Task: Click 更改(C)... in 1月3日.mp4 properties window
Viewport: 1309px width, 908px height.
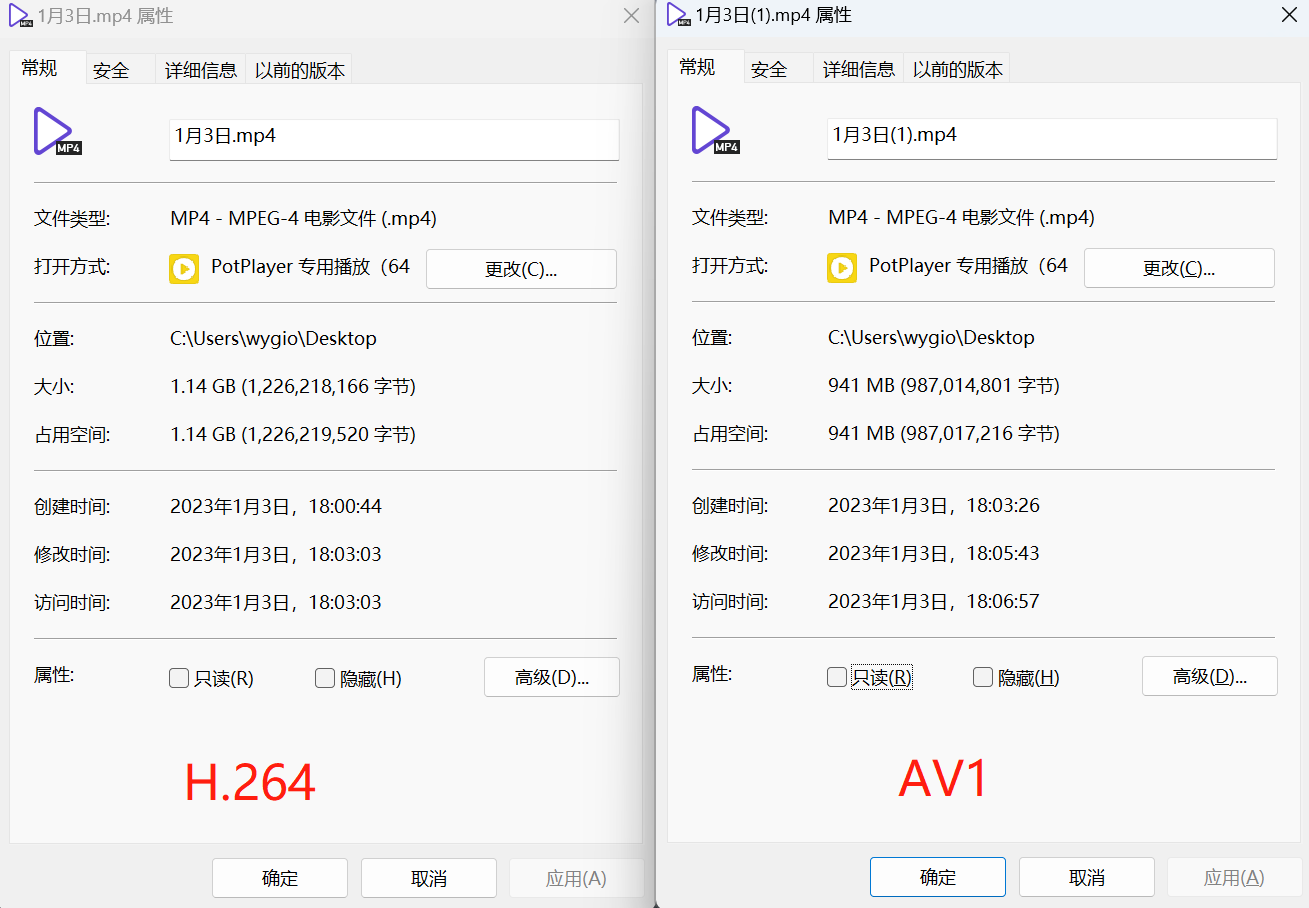Action: 521,269
